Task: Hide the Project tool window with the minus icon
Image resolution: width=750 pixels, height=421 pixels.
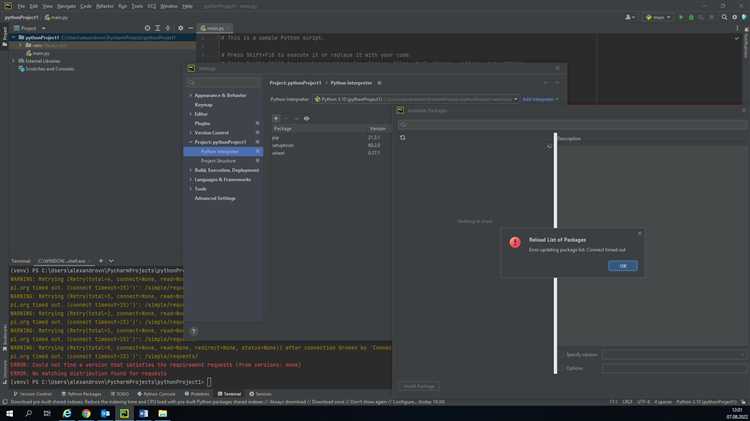Action: [190, 28]
